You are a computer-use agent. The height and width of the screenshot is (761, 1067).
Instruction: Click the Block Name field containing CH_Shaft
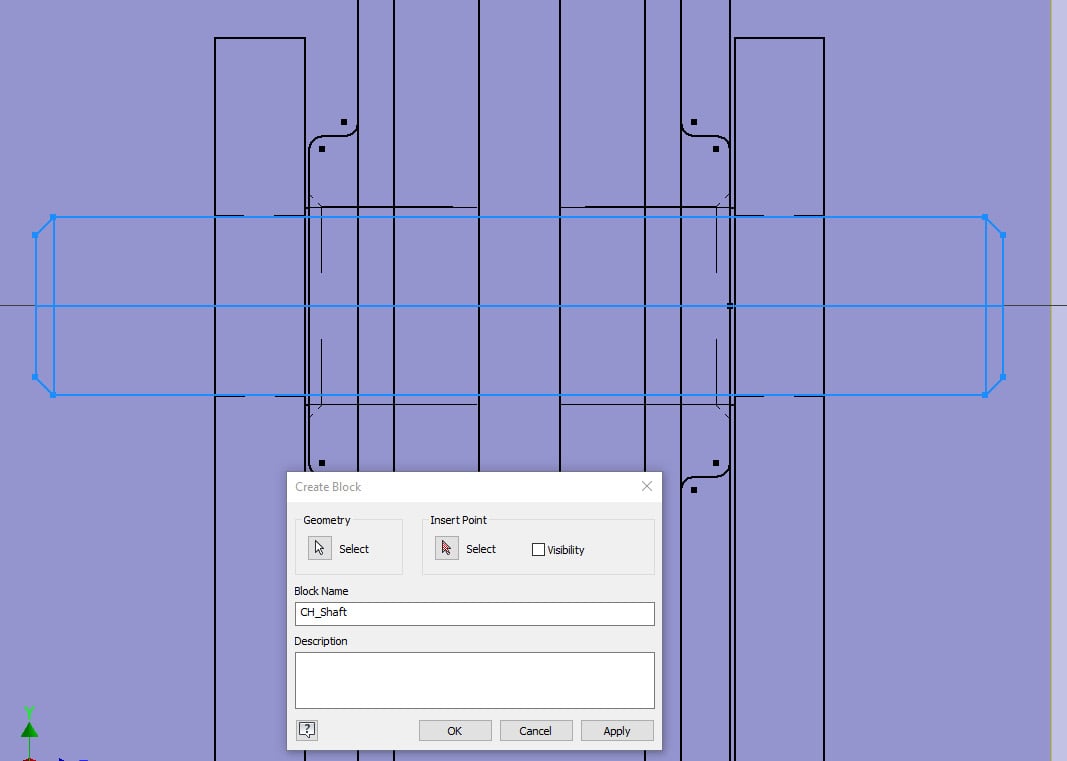474,613
